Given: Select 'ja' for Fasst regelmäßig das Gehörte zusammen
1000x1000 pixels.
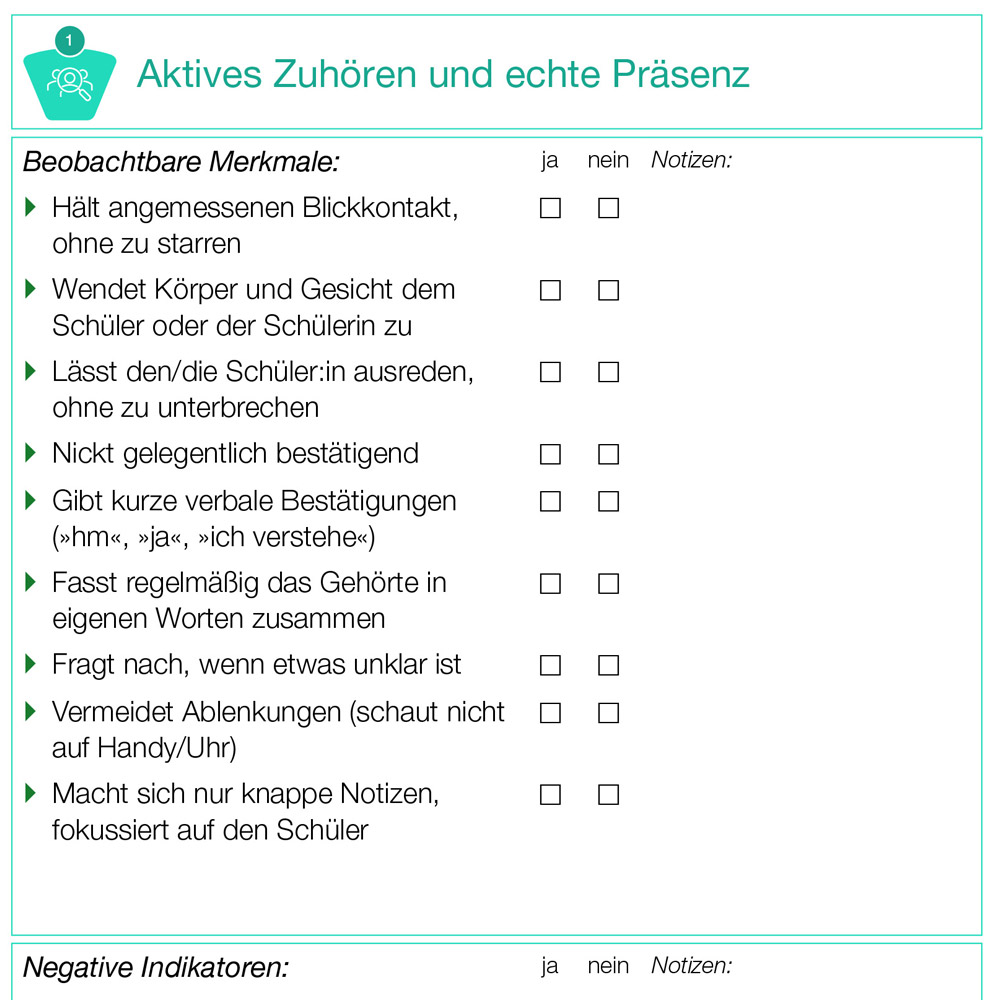Looking at the screenshot, I should (550, 583).
